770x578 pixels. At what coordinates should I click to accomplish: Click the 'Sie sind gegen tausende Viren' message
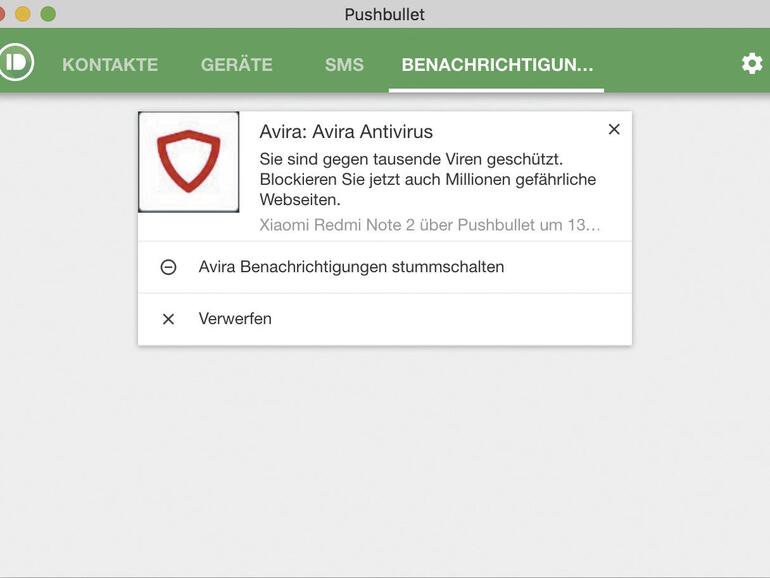(428, 179)
